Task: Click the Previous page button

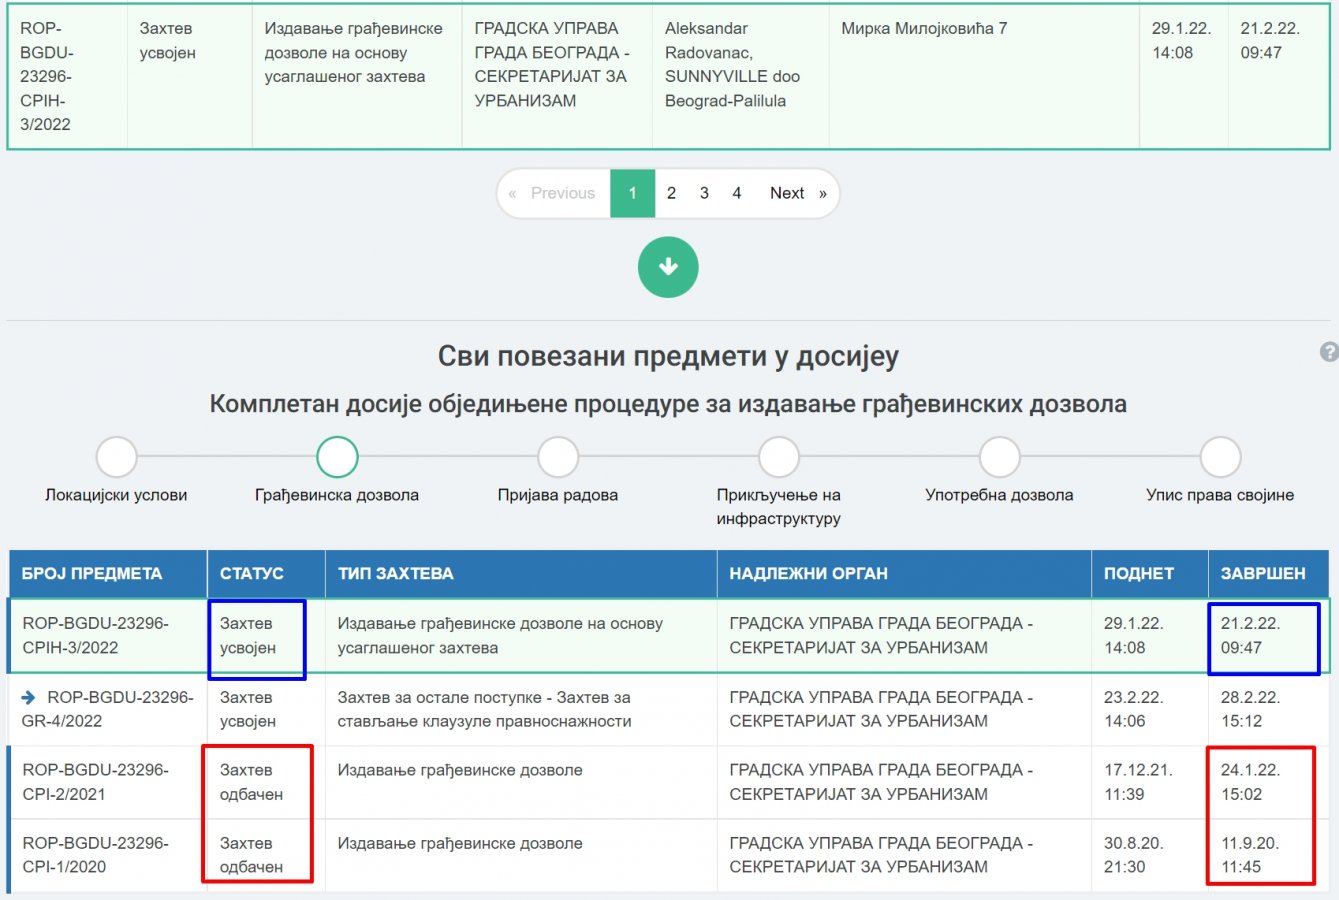Action: pyautogui.click(x=553, y=193)
